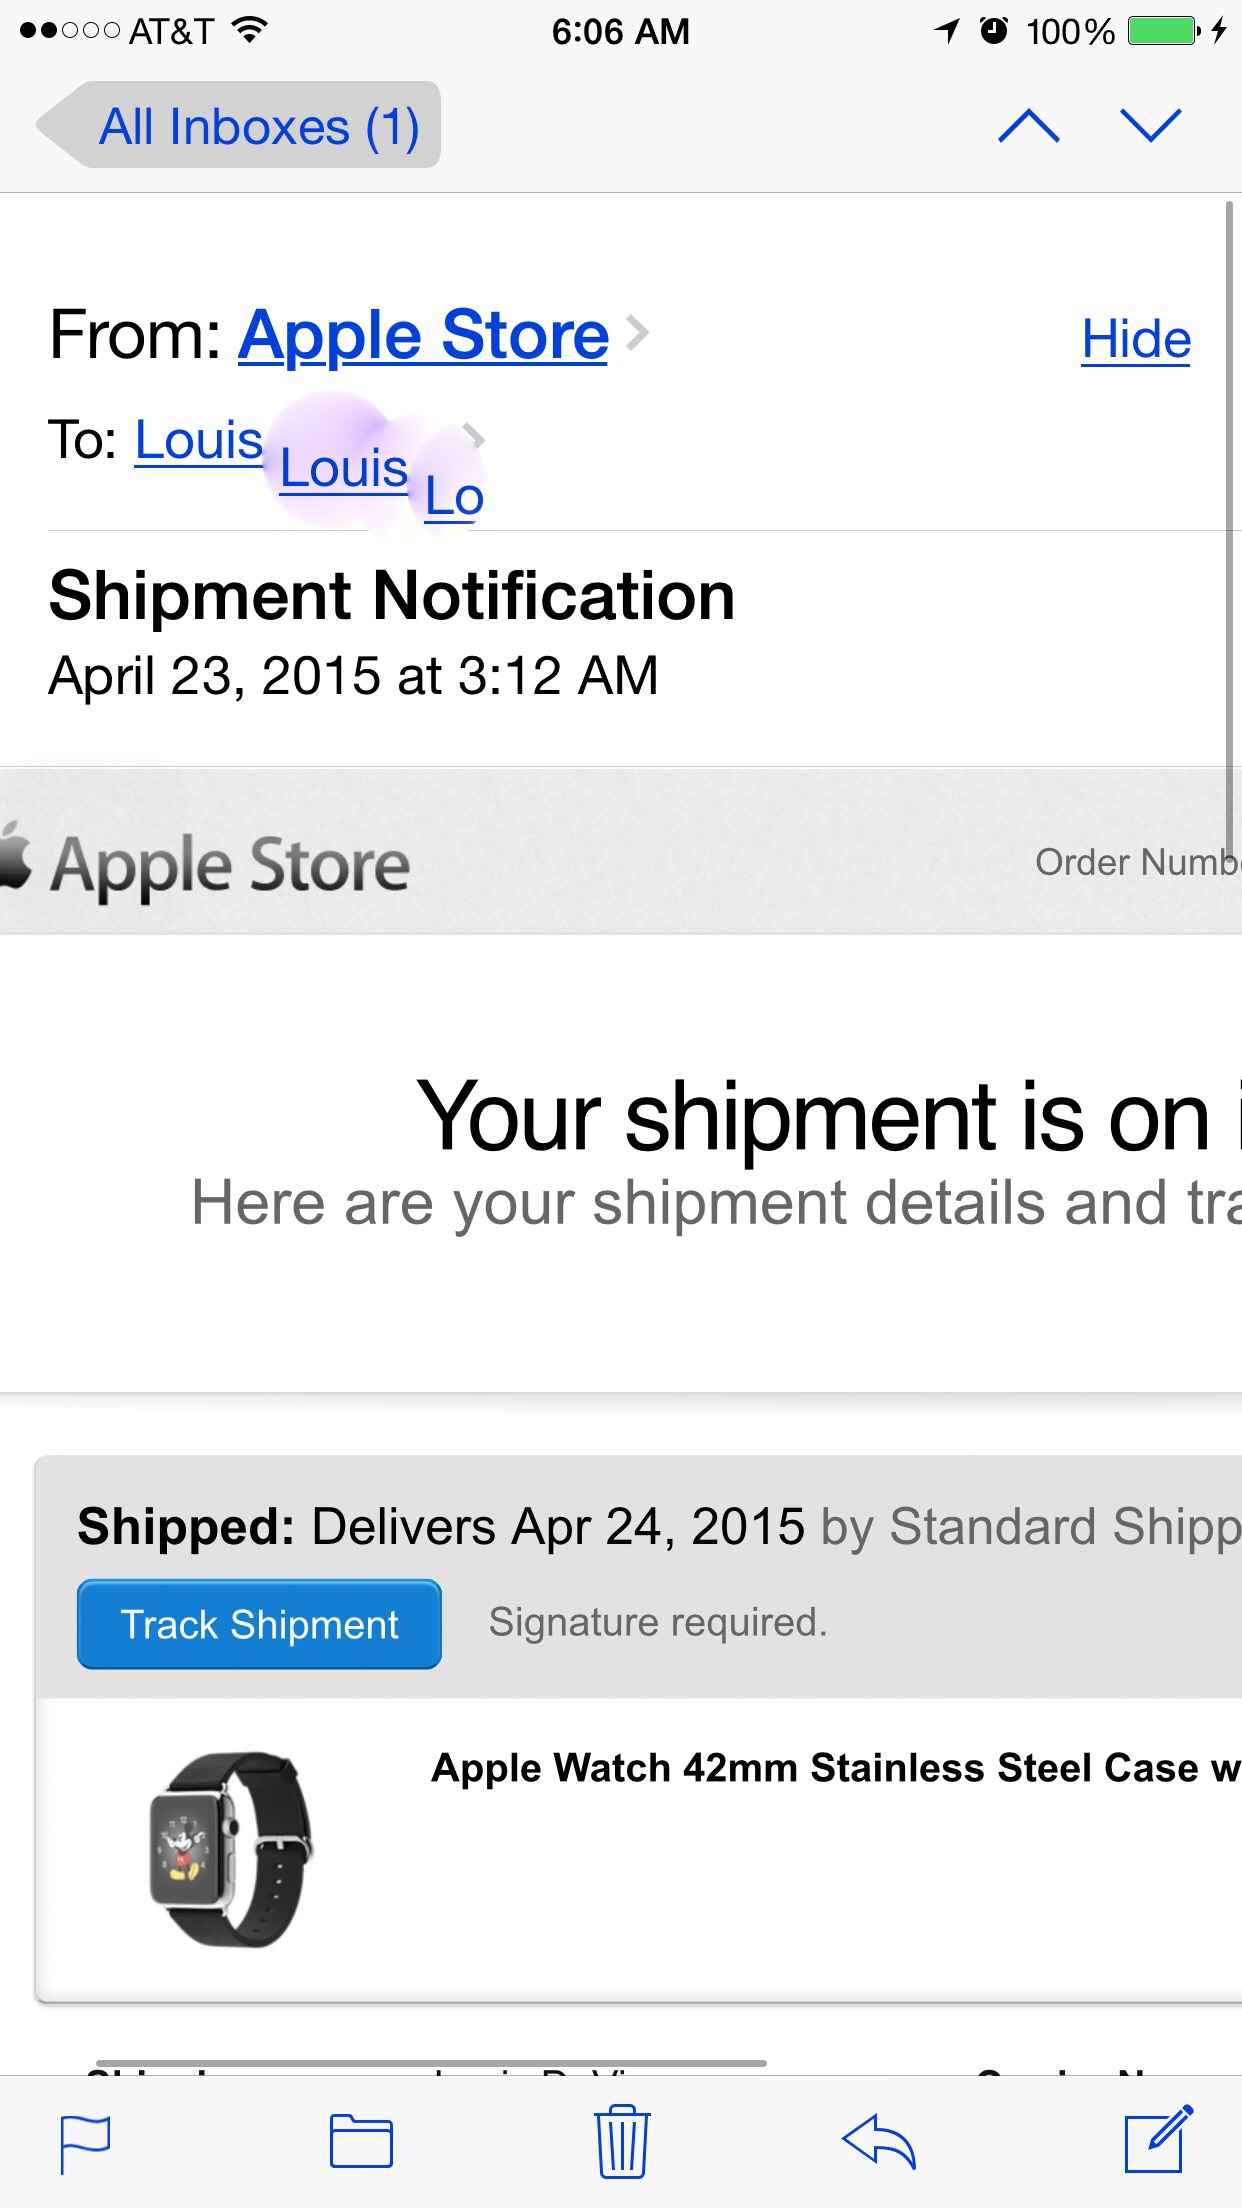This screenshot has width=1242, height=2208.
Task: Tap the Wi-Fi status icon
Action: click(249, 30)
